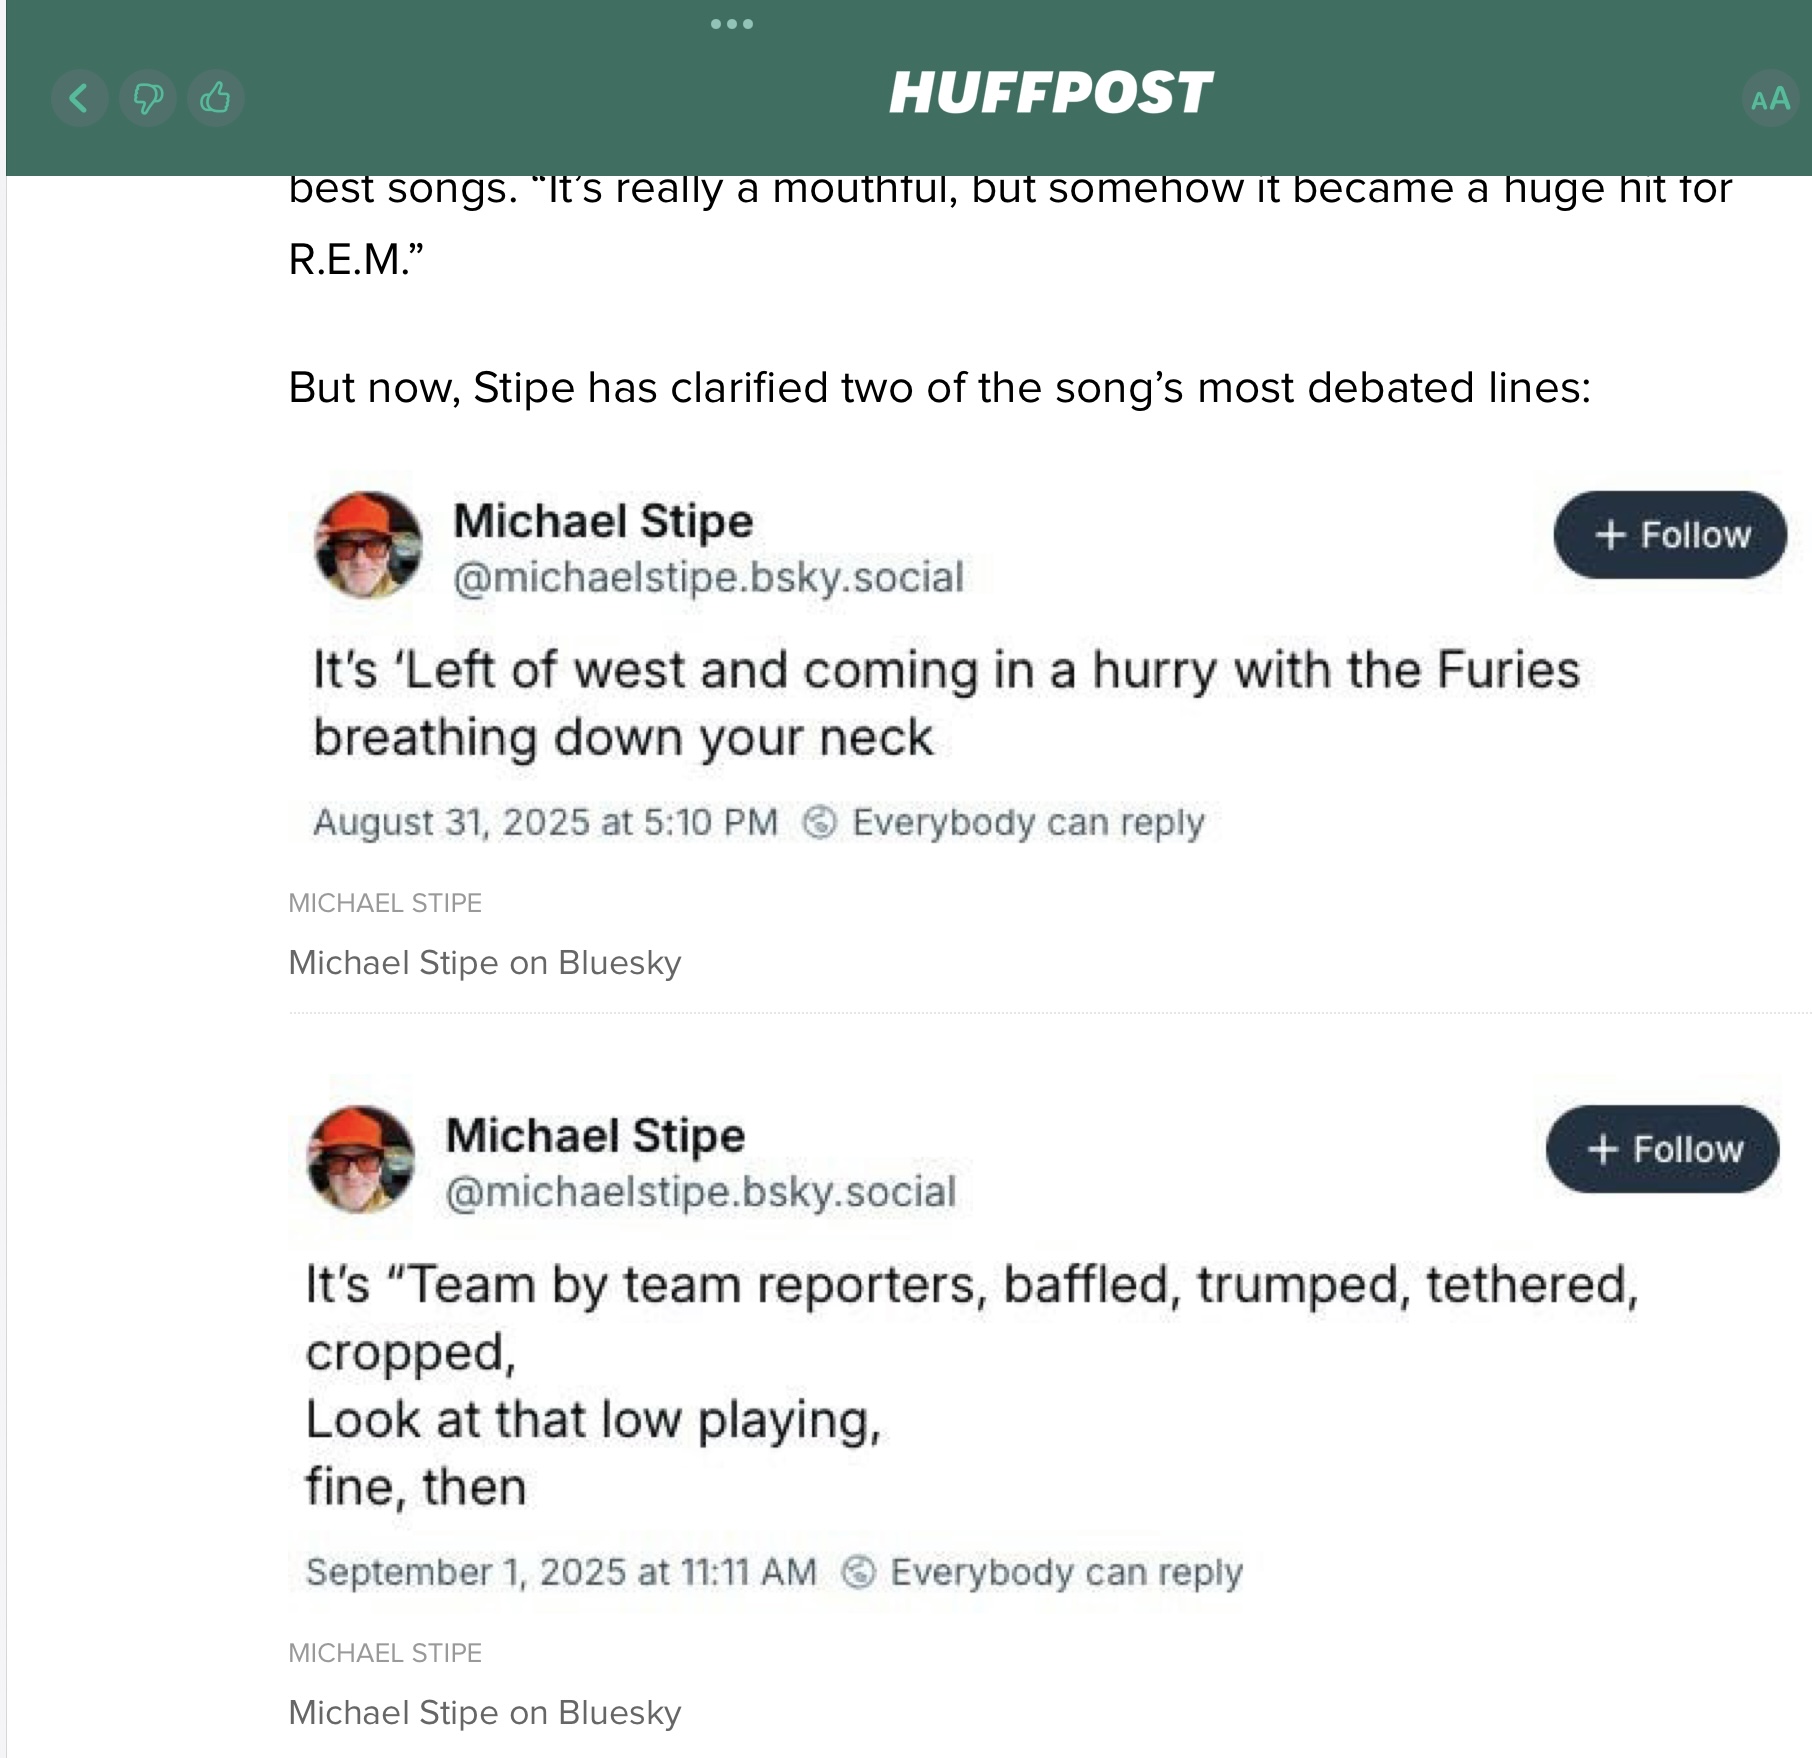The width and height of the screenshot is (1812, 1758).
Task: Follow Michael Stipe on the second post
Action: (1662, 1149)
